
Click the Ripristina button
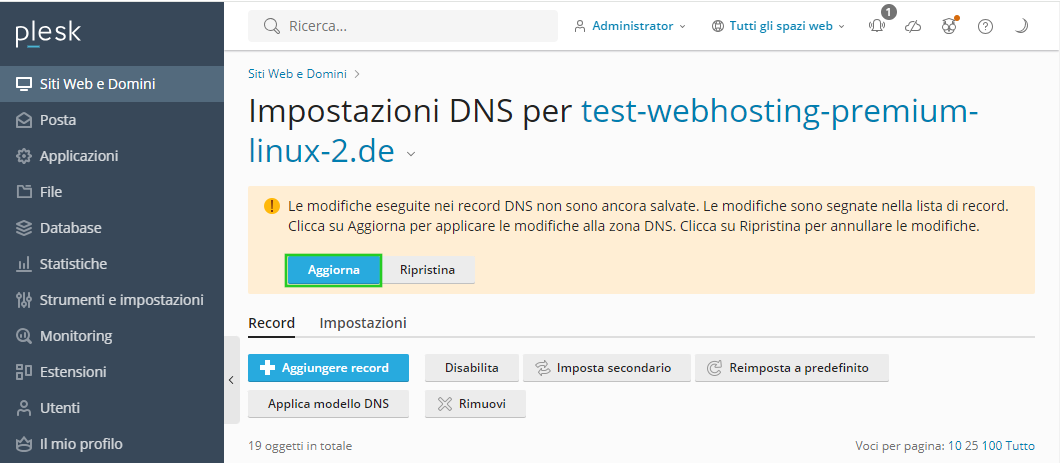(x=427, y=270)
